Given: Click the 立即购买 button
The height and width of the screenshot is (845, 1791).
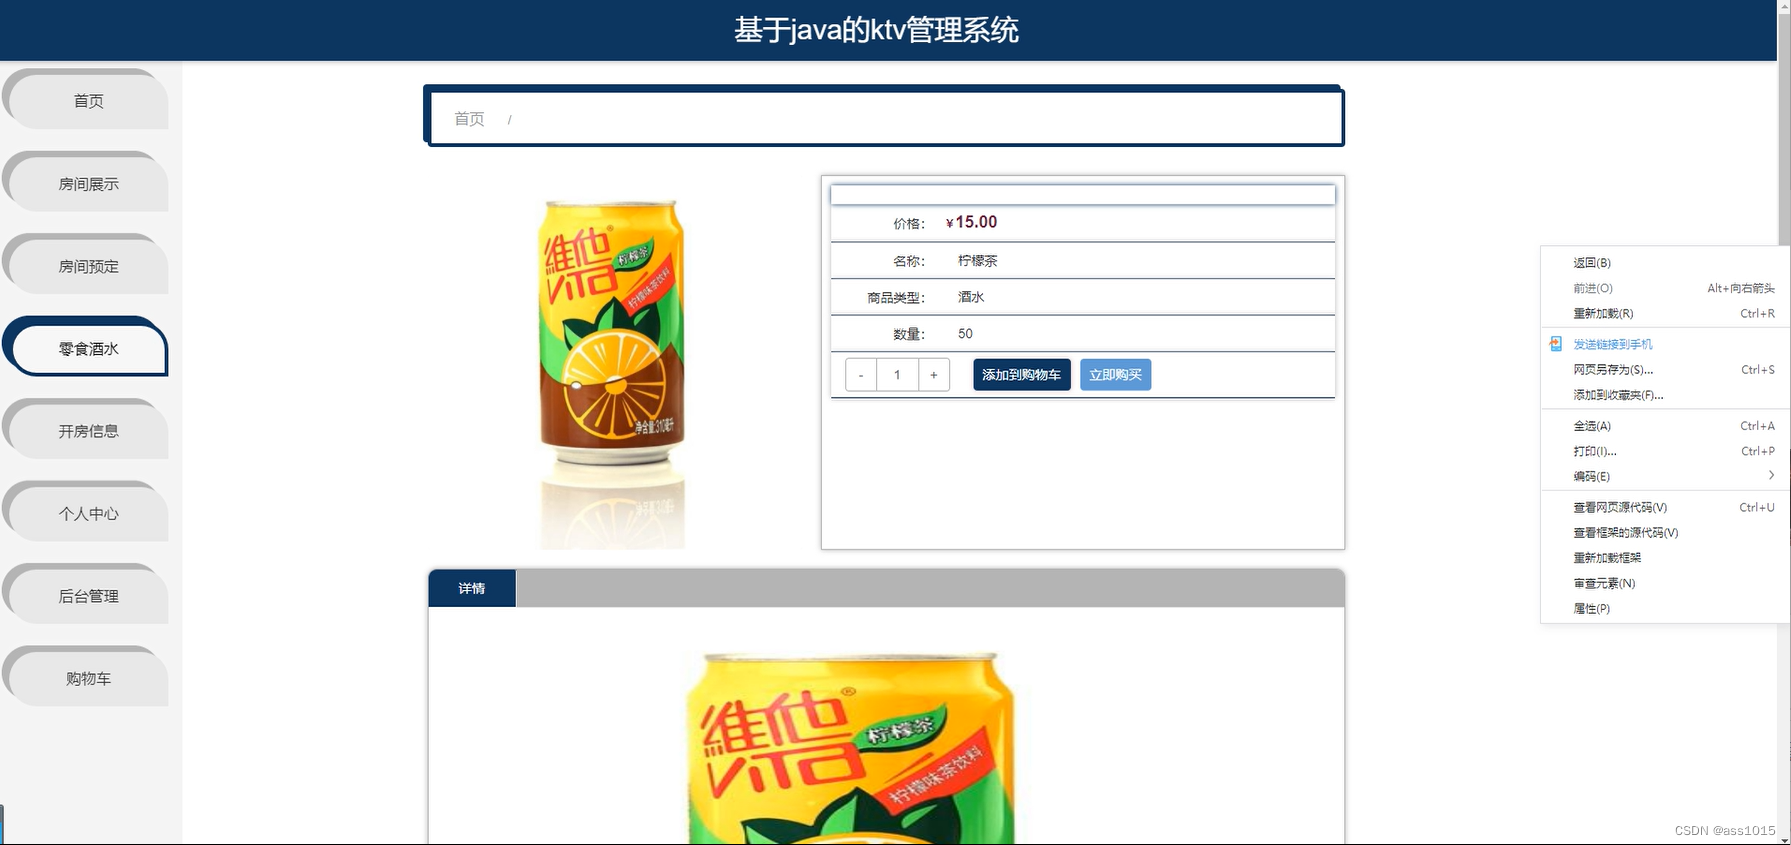Looking at the screenshot, I should [1116, 375].
